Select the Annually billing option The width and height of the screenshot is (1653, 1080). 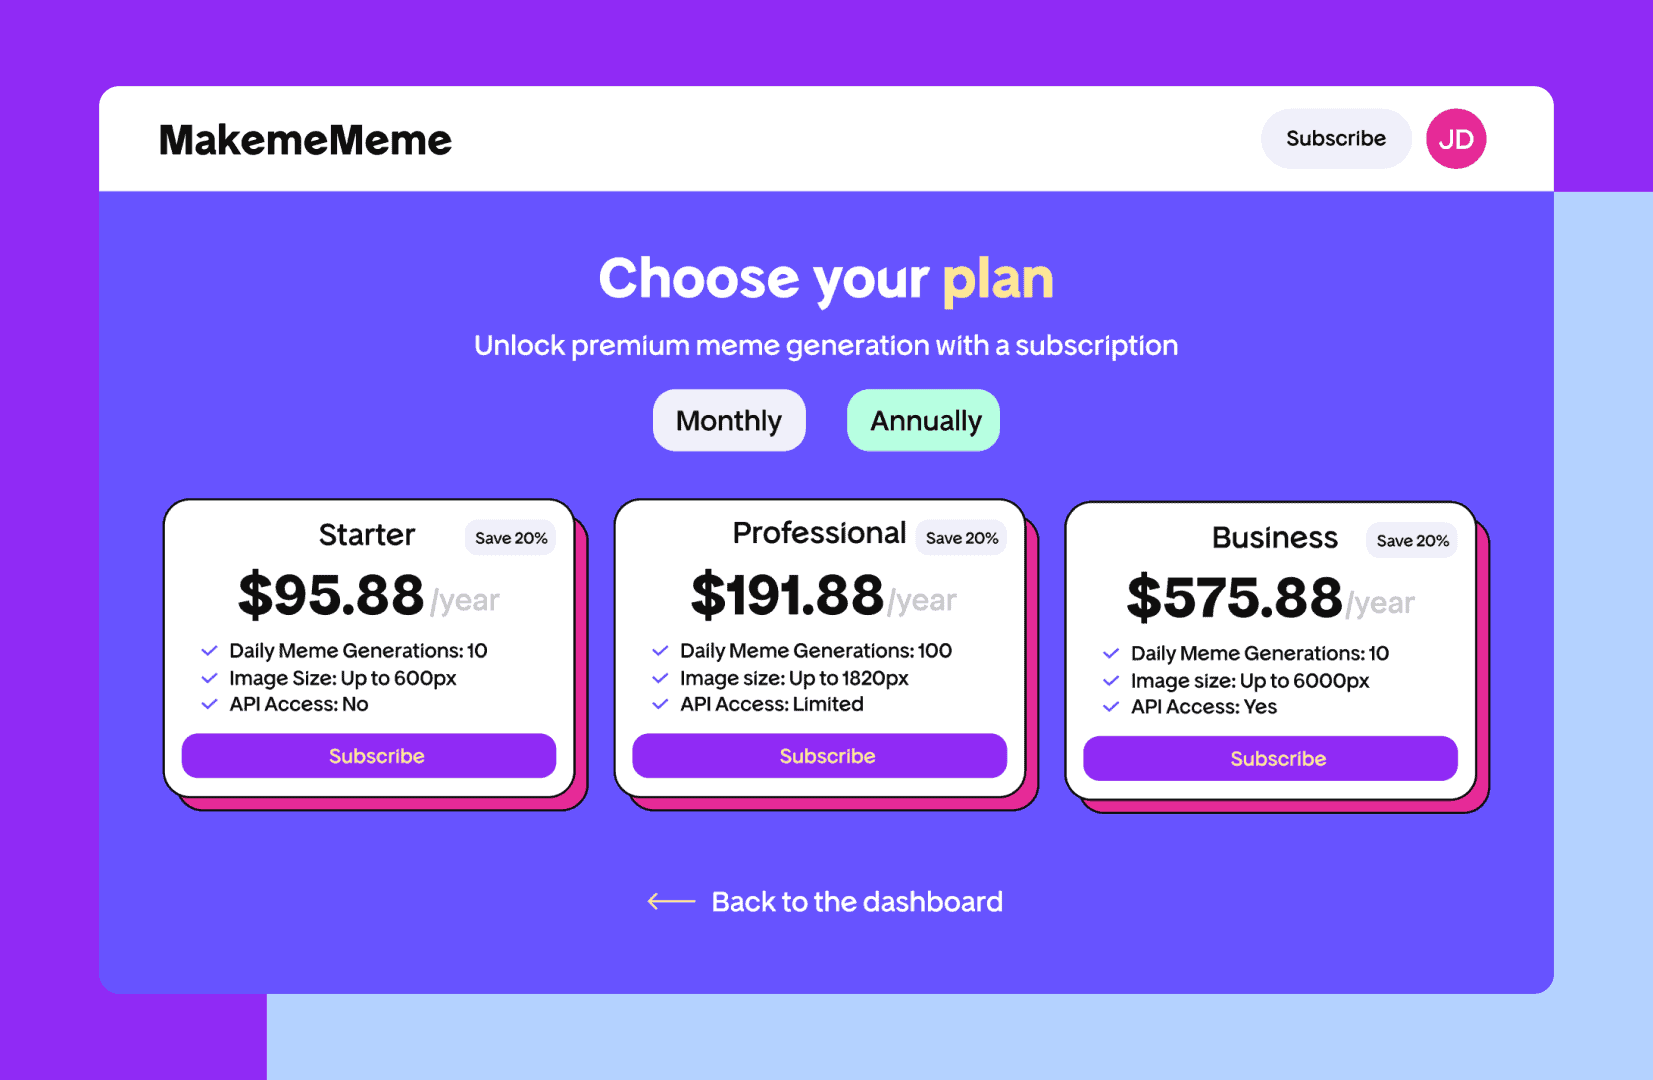[924, 420]
